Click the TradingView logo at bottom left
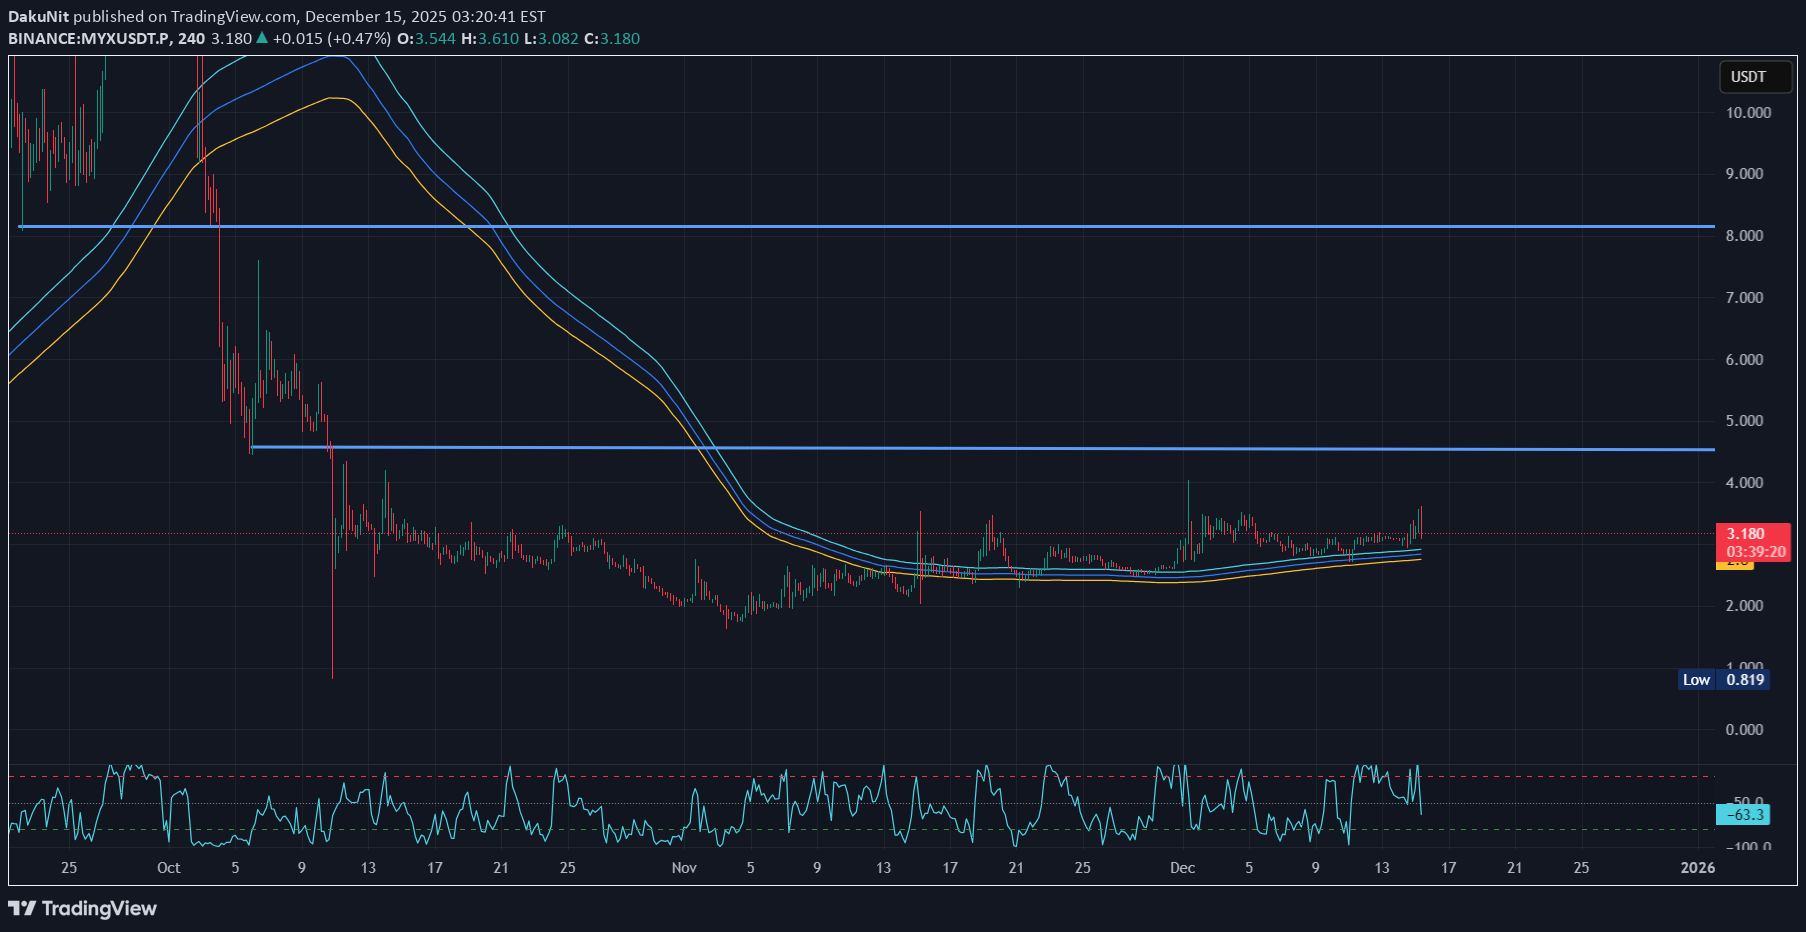The height and width of the screenshot is (932, 1806). click(x=83, y=908)
